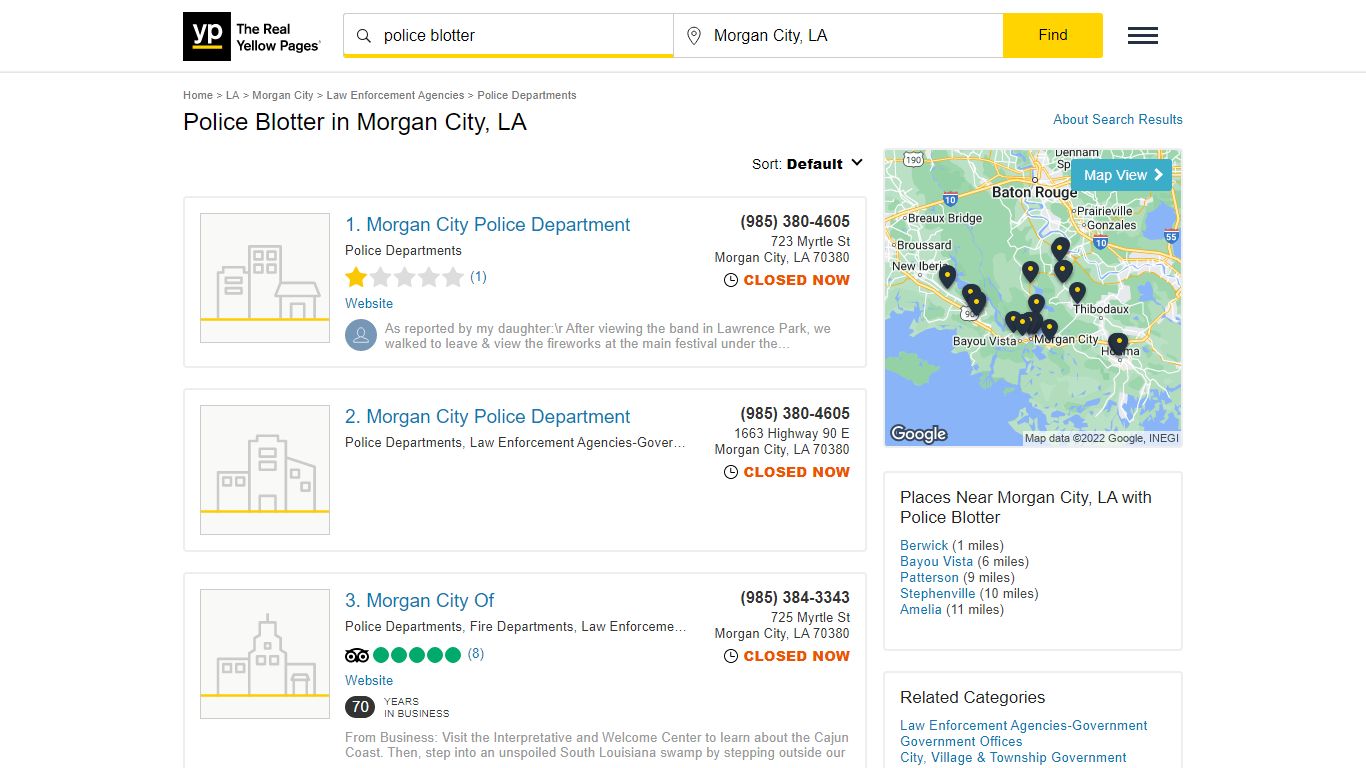Open the Sort Default dropdown
Screen dimensions: 1366x768
tap(808, 164)
